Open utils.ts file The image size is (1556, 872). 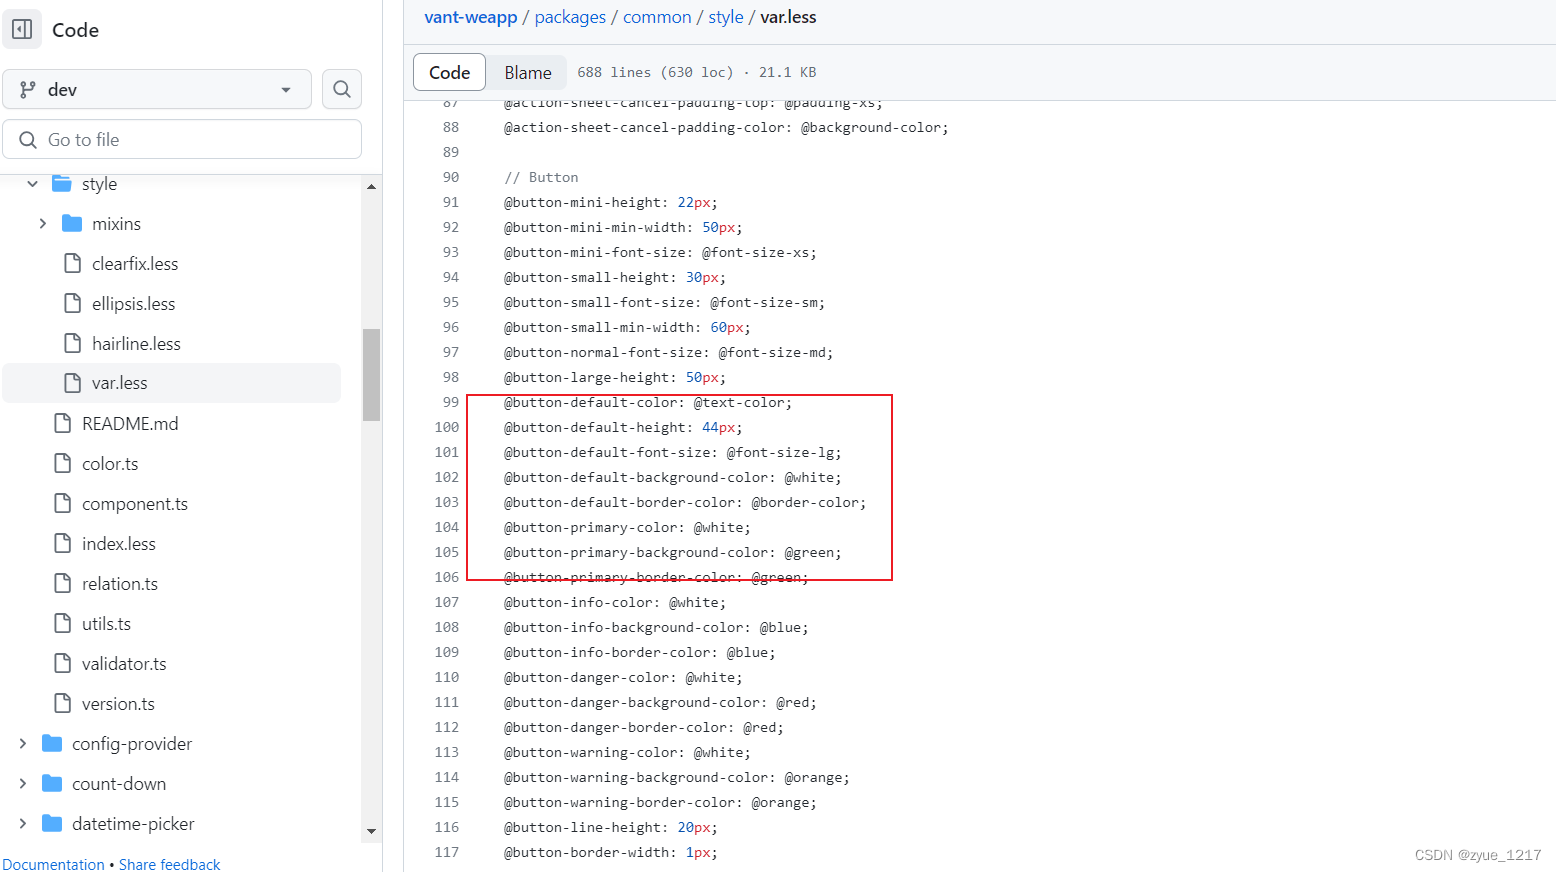pyautogui.click(x=106, y=624)
